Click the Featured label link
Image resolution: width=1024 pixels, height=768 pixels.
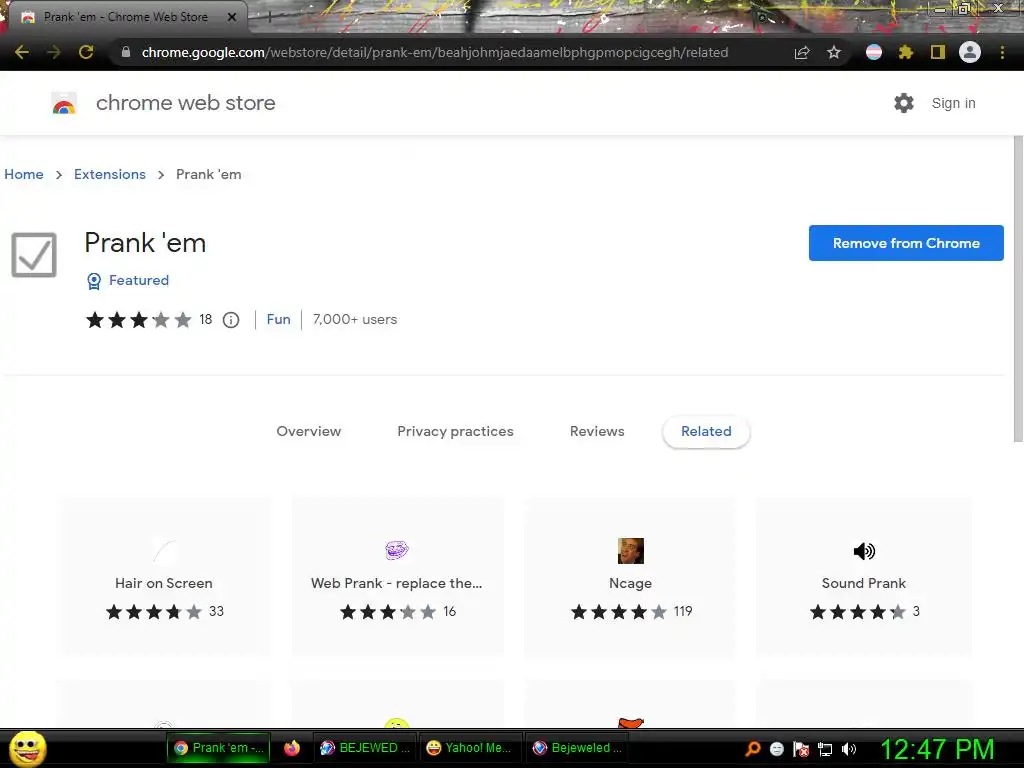pos(138,280)
